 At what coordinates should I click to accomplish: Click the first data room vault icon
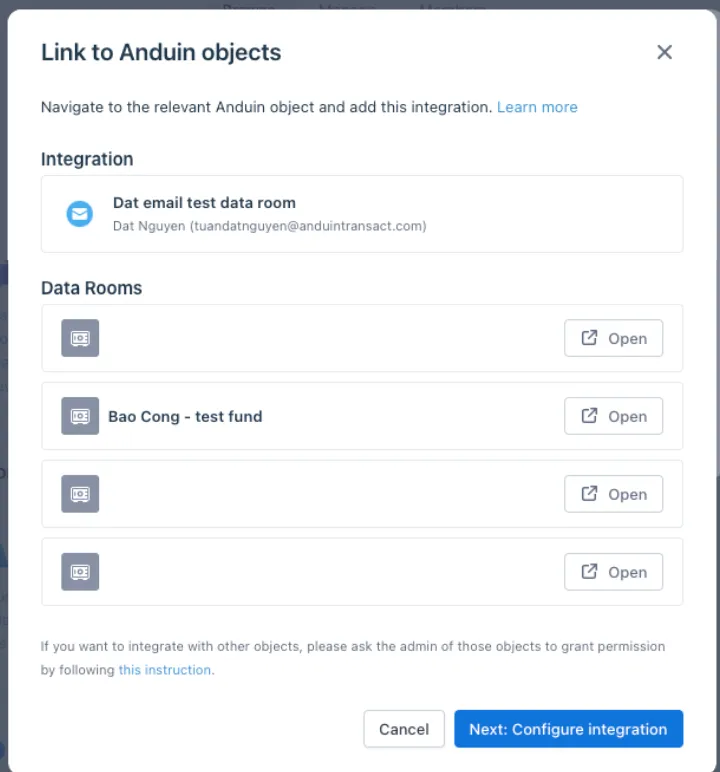tap(80, 338)
